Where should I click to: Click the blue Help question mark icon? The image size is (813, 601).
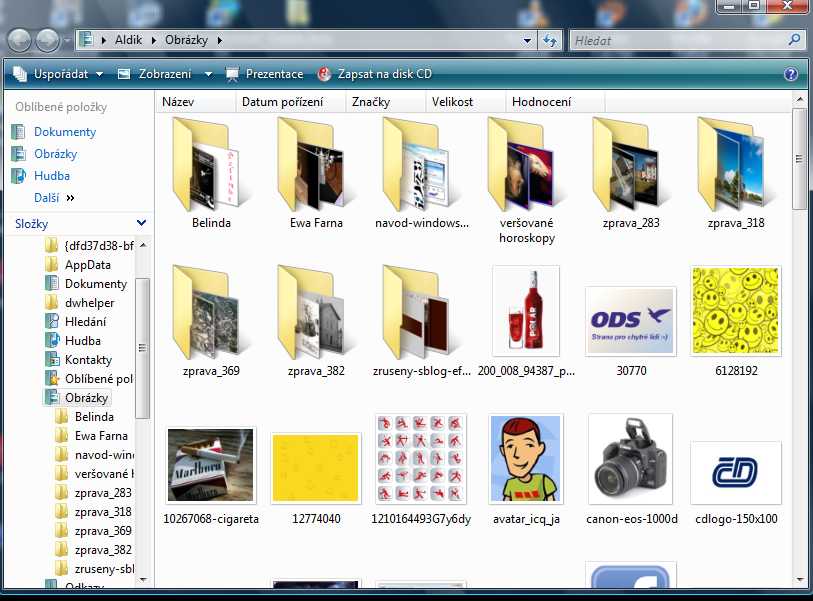coord(791,74)
